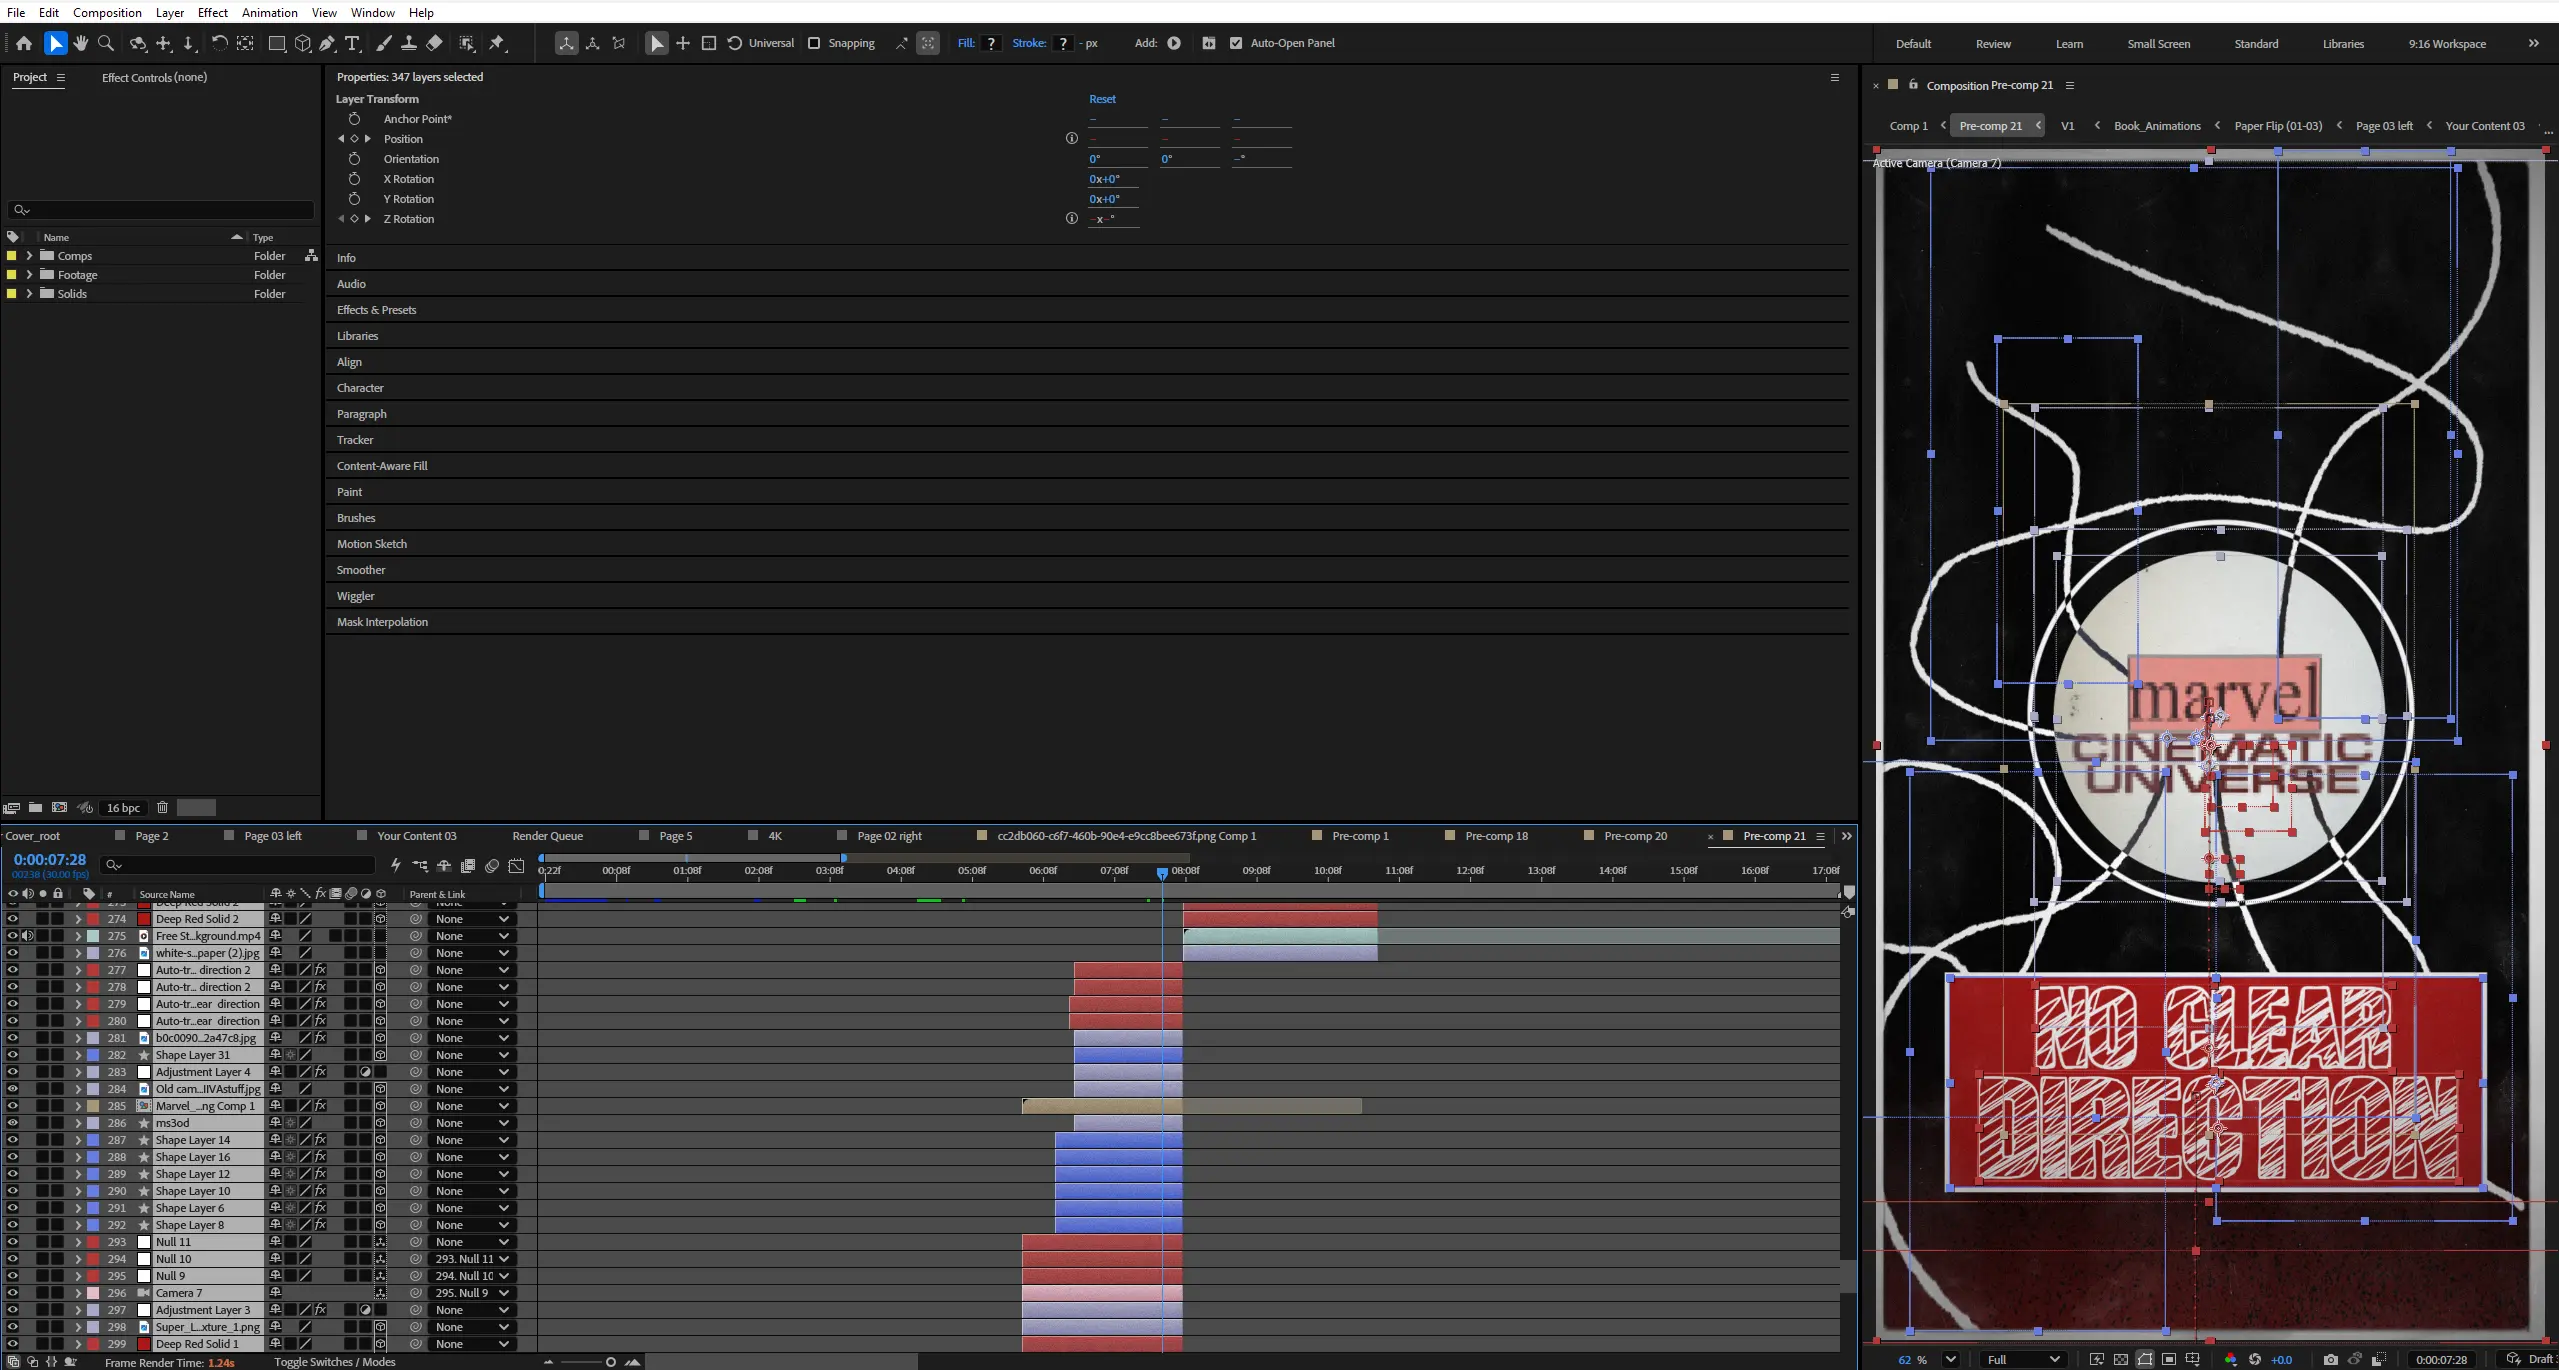Expand layer 285 Marvel comp properties

[78, 1106]
